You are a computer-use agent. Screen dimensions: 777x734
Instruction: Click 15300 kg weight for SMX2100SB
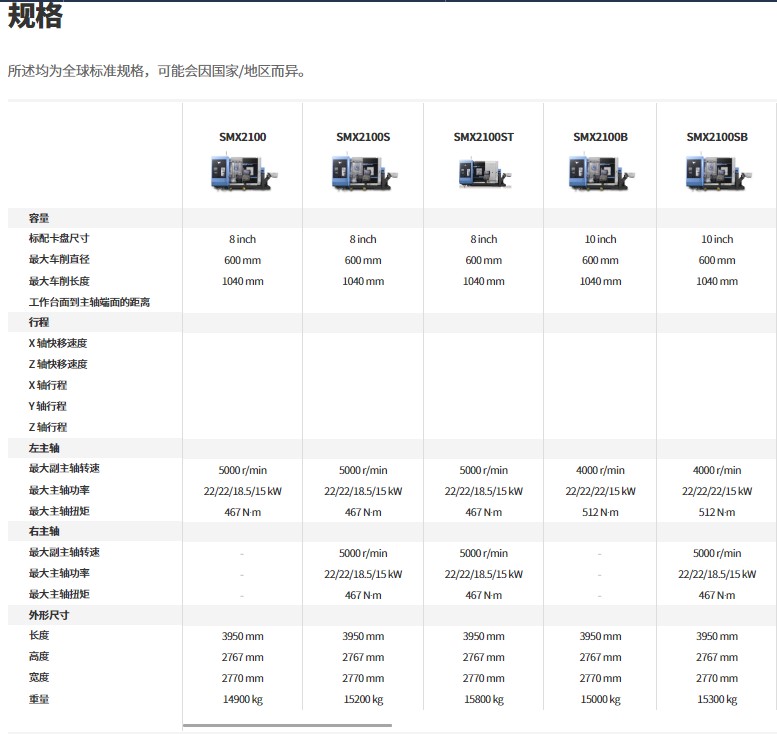pyautogui.click(x=717, y=699)
